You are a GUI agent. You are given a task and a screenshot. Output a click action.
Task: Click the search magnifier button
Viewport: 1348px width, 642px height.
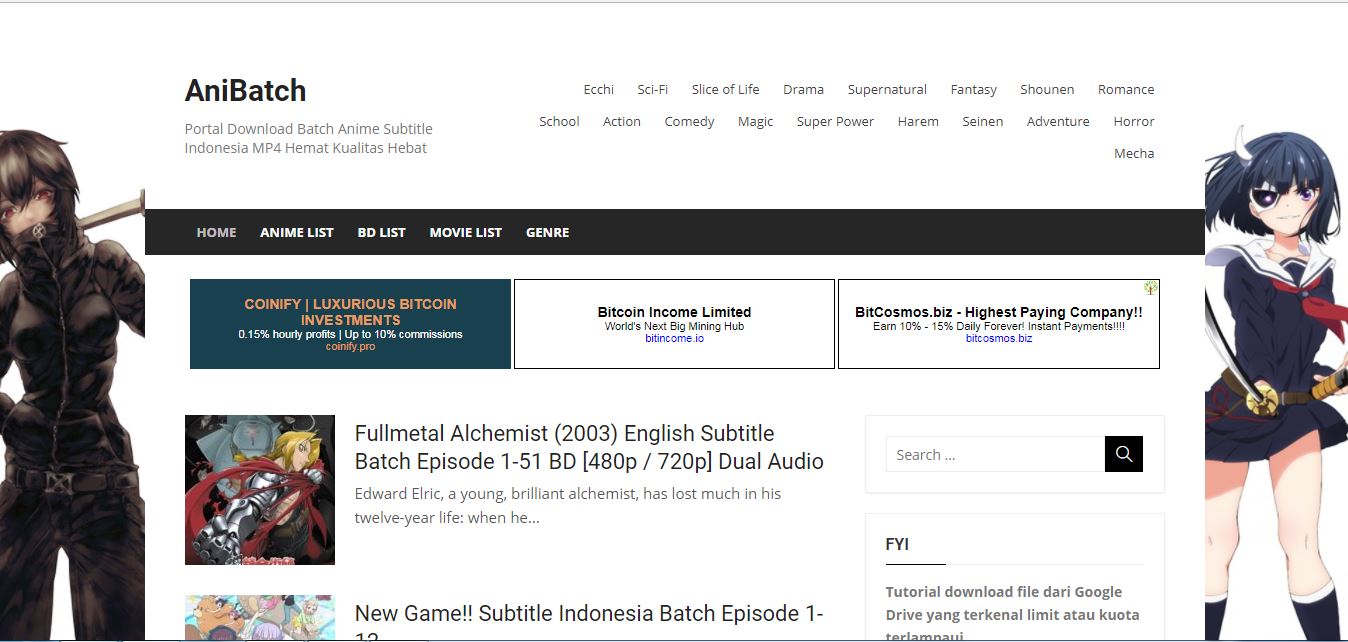click(1124, 454)
